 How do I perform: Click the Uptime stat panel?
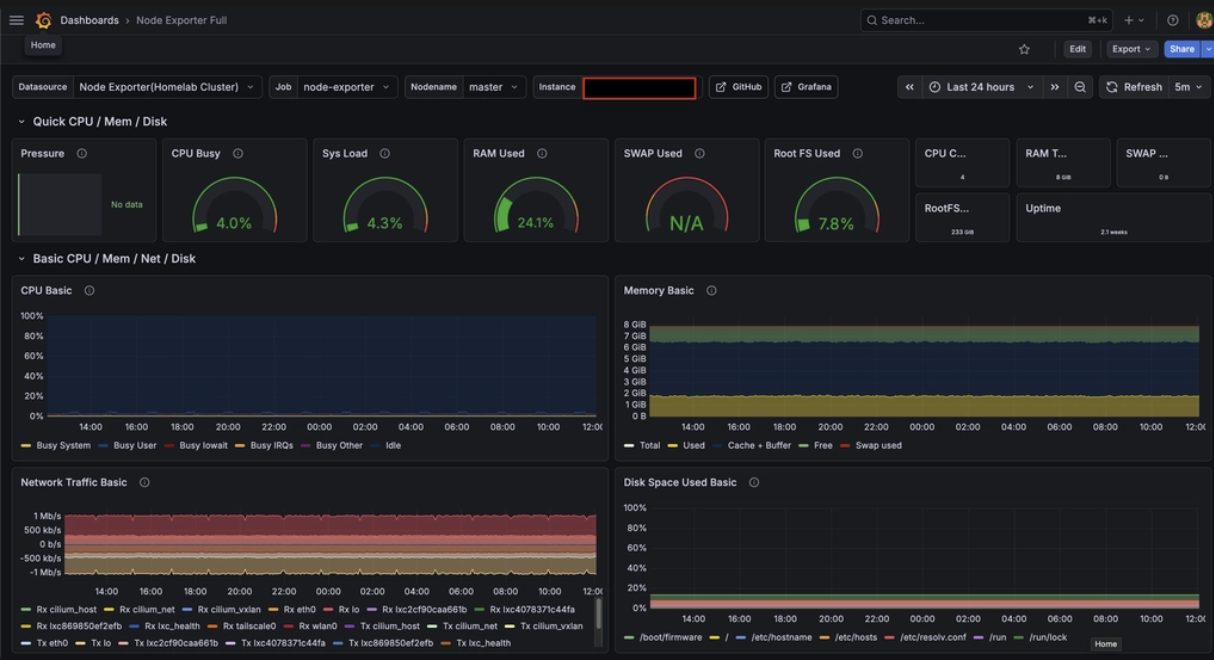click(x=1113, y=218)
